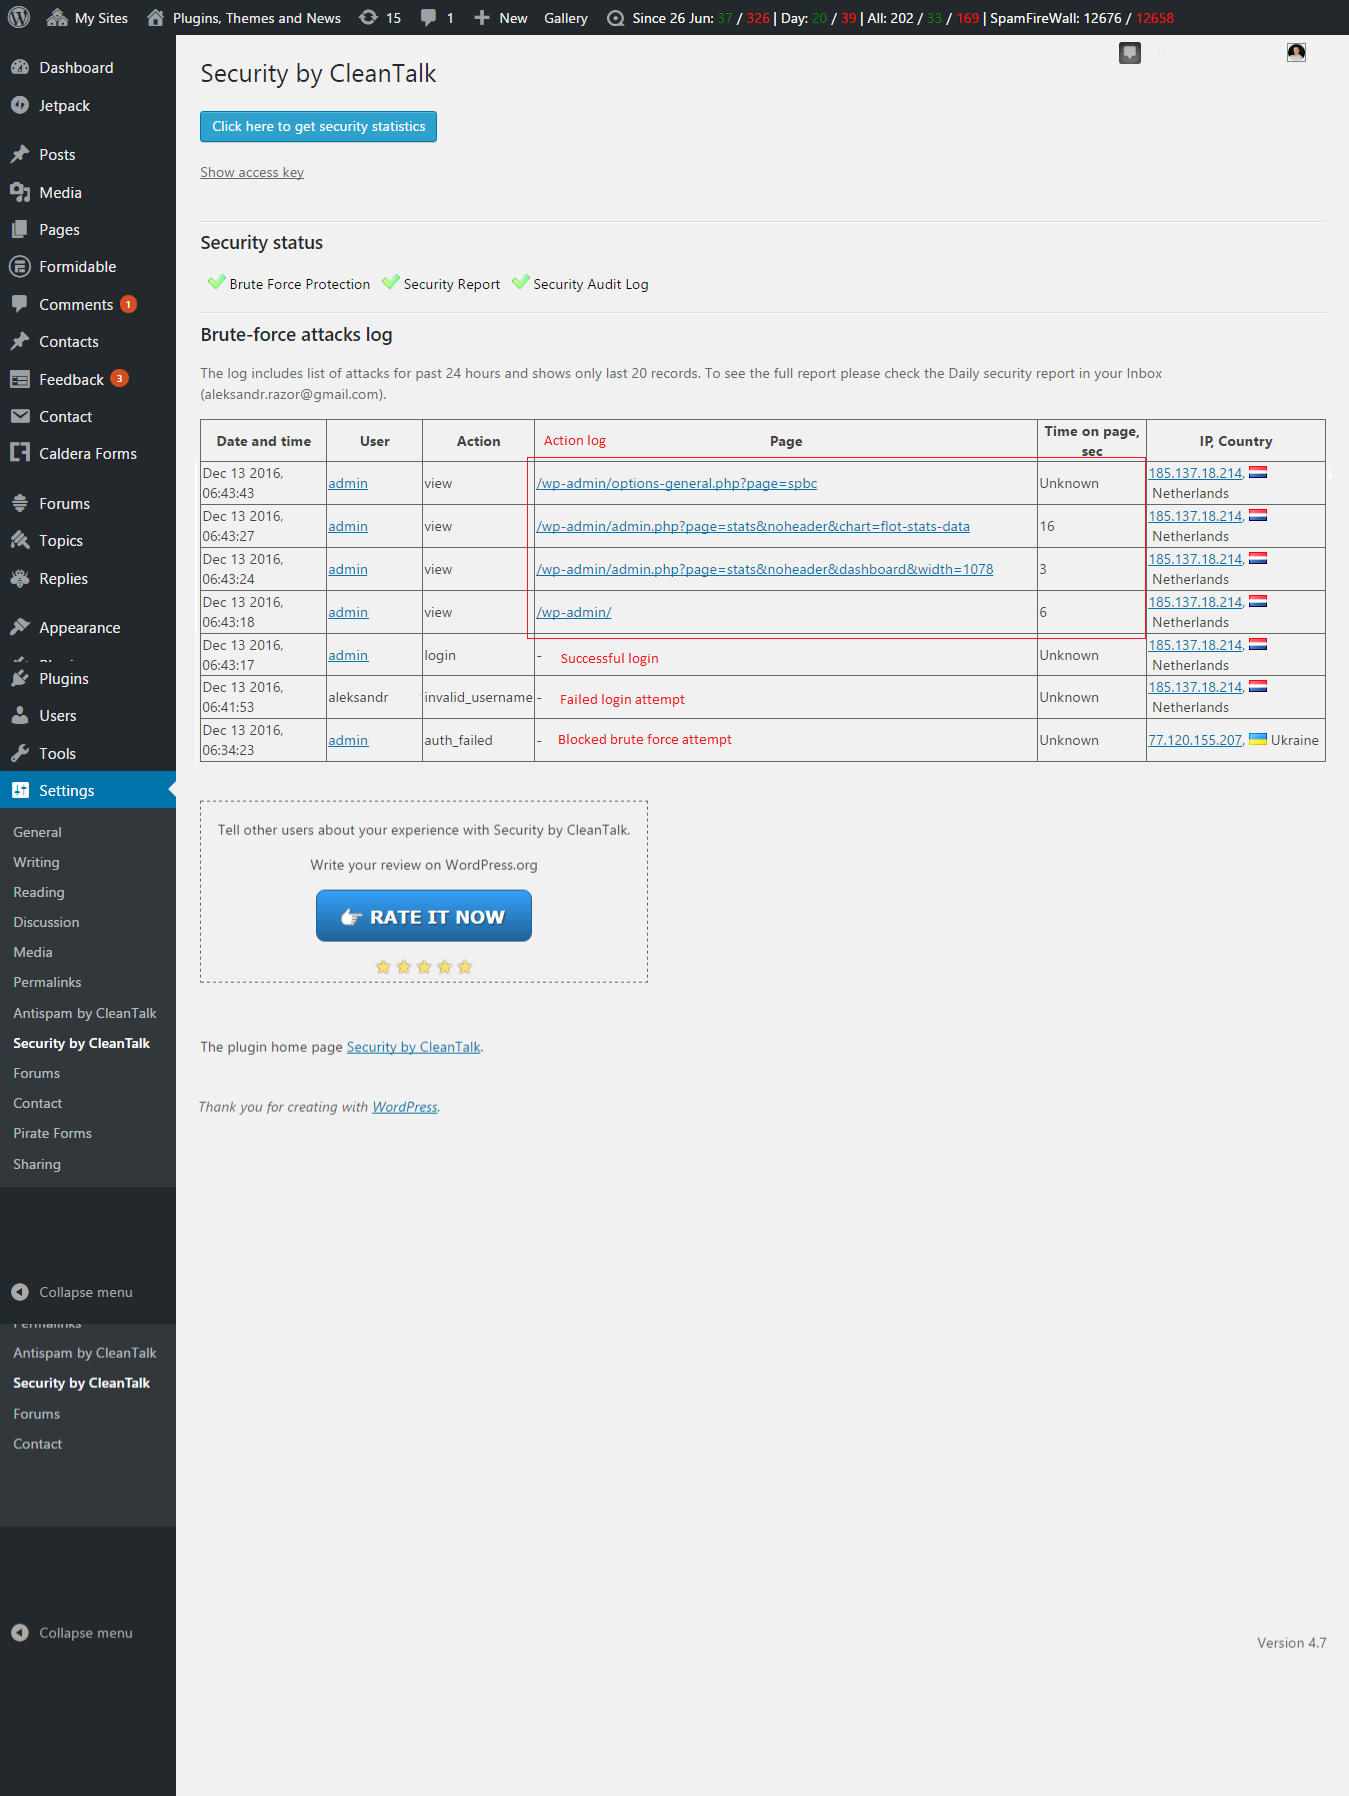
Task: Go to the Writing settings page
Action: [x=36, y=862]
